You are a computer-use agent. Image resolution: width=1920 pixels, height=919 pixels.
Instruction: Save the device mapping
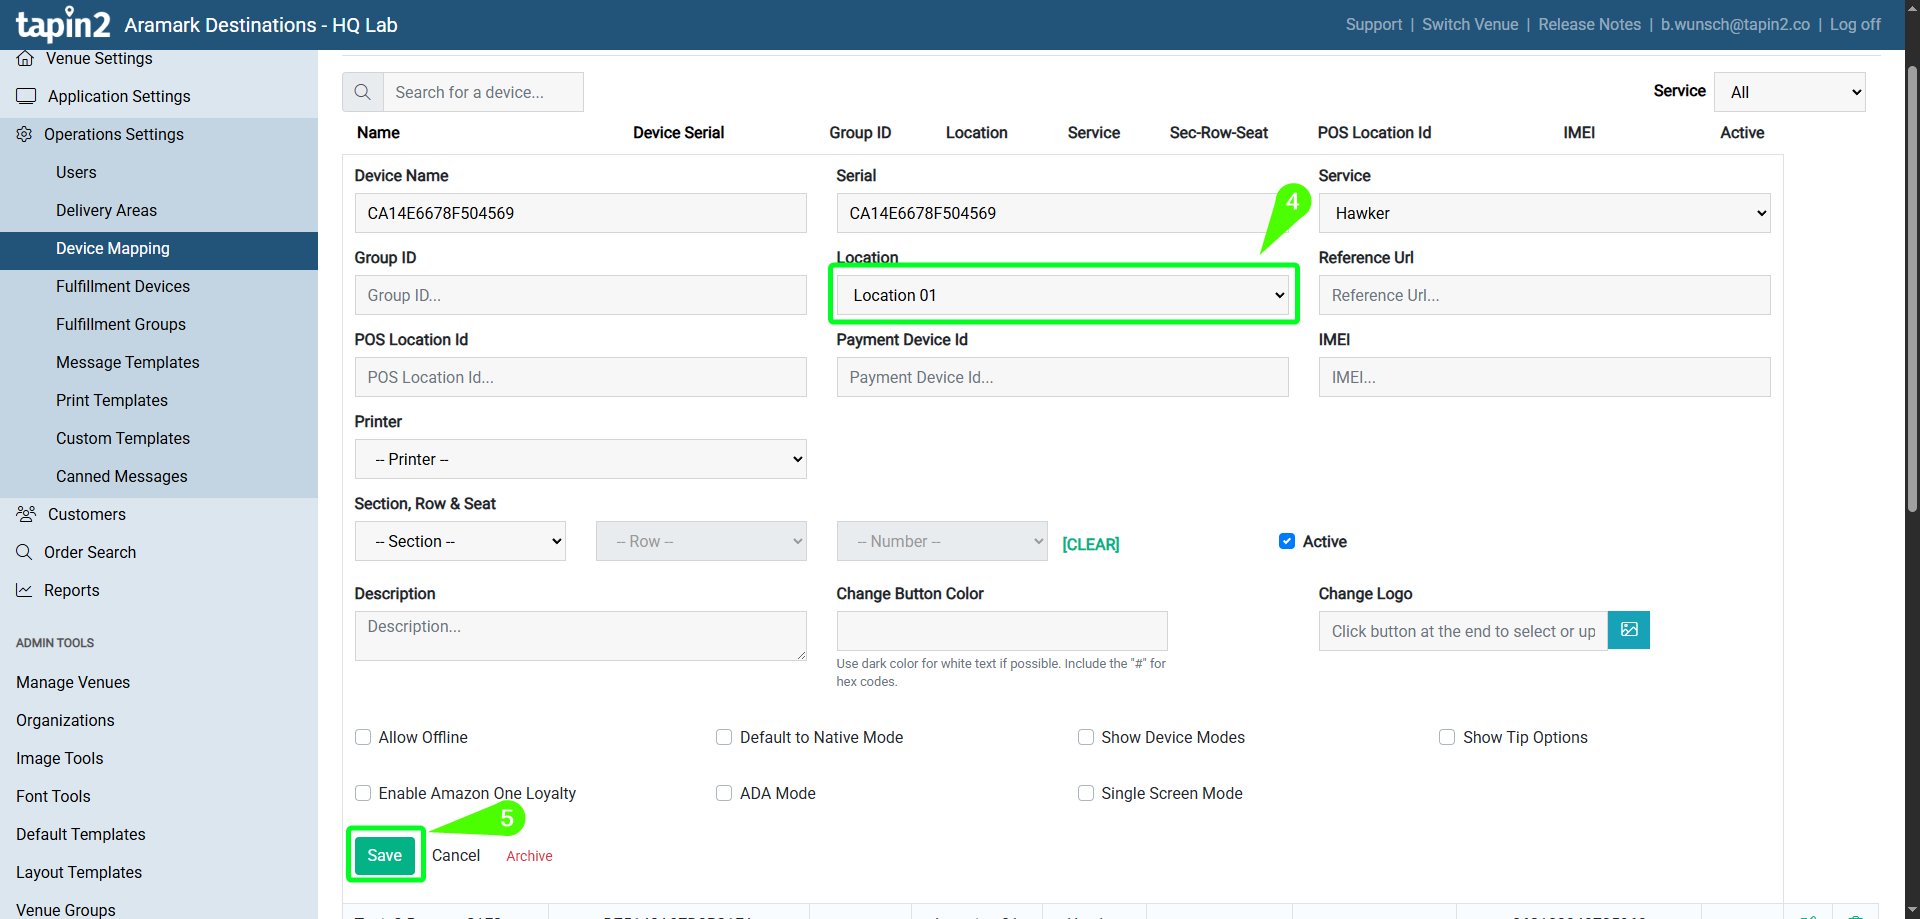385,855
